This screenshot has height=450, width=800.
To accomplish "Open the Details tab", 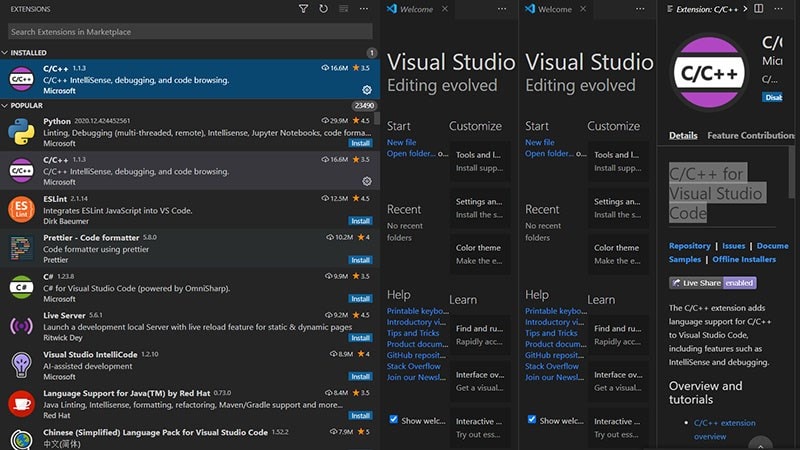I will 683,135.
